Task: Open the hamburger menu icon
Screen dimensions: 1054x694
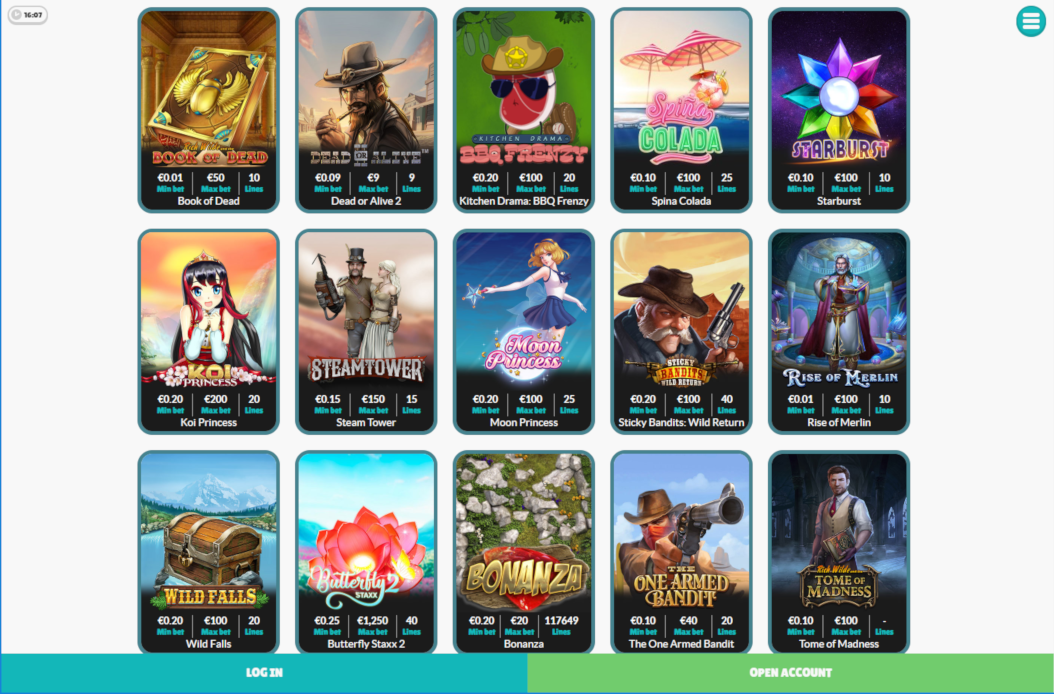Action: 1030,22
